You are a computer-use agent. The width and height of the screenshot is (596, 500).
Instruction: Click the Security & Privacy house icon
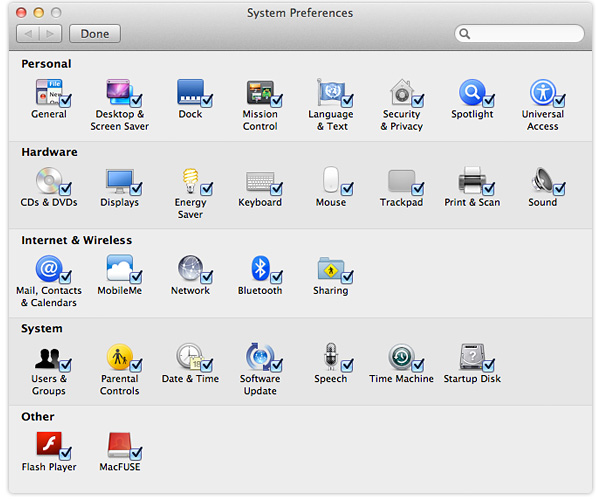[401, 92]
